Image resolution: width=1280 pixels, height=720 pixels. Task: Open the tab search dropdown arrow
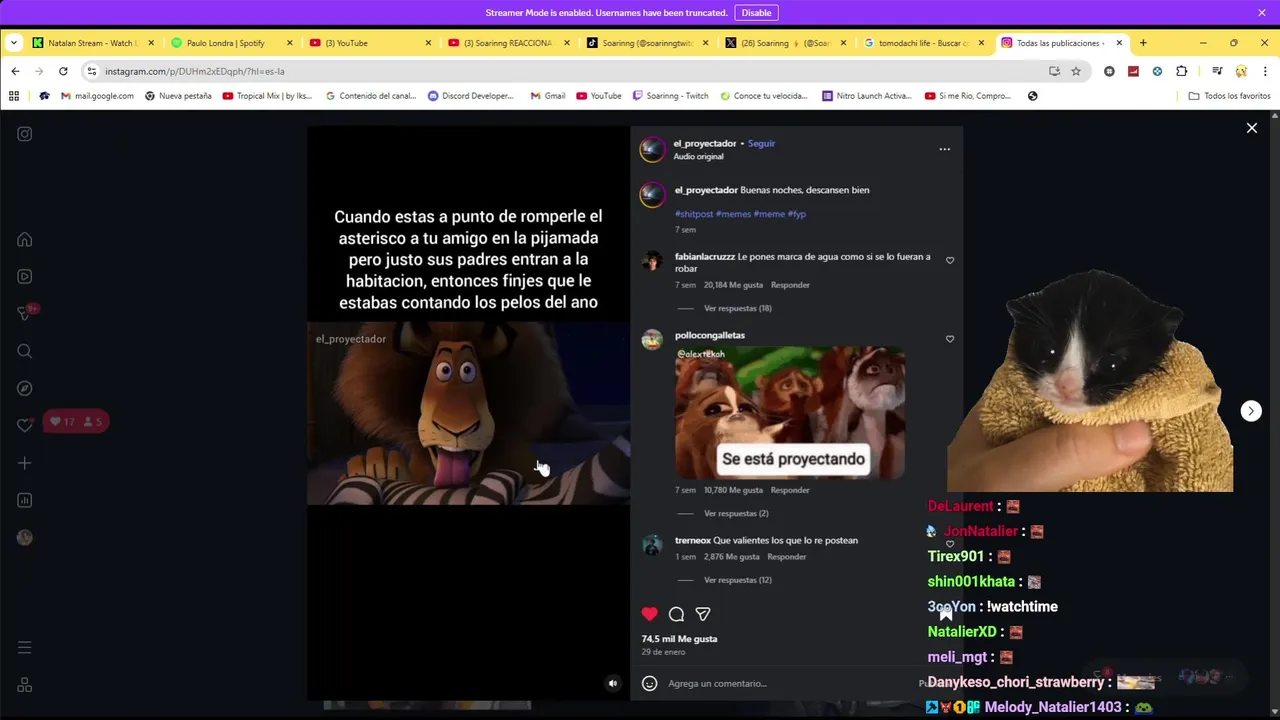coord(13,43)
